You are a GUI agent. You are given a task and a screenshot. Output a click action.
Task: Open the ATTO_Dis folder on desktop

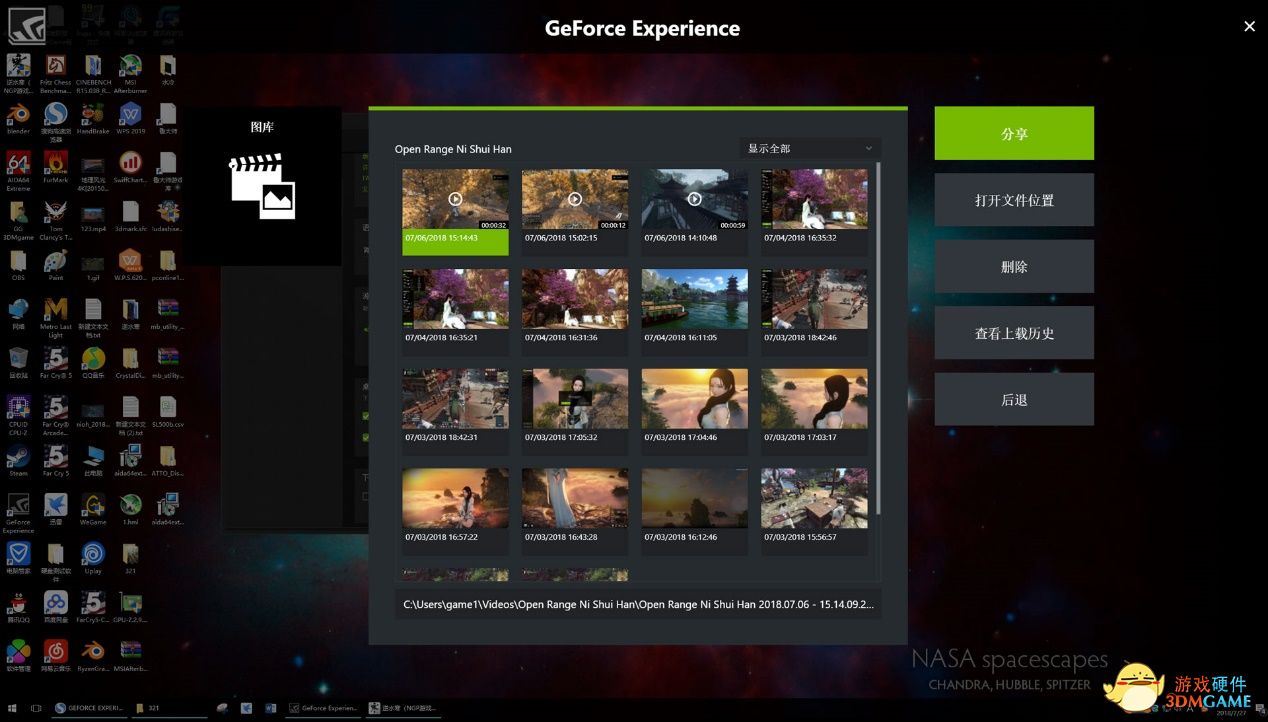tap(167, 461)
